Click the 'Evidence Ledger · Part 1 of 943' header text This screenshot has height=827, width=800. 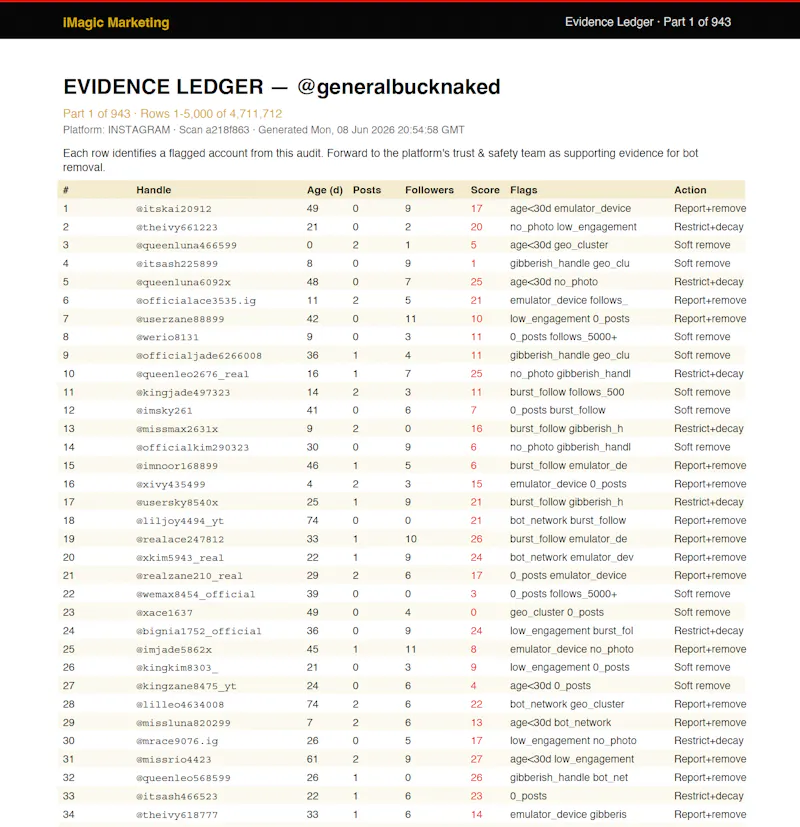(648, 22)
